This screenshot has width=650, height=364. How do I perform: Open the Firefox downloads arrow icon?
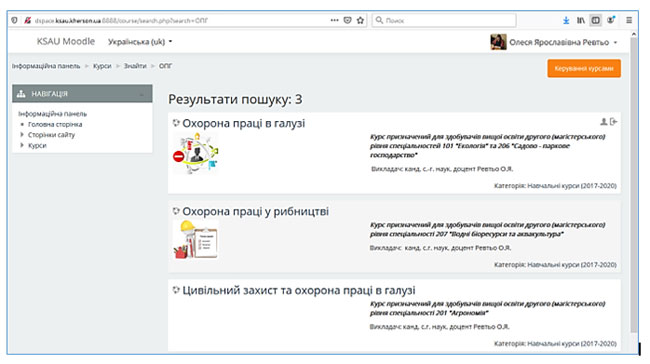(566, 20)
